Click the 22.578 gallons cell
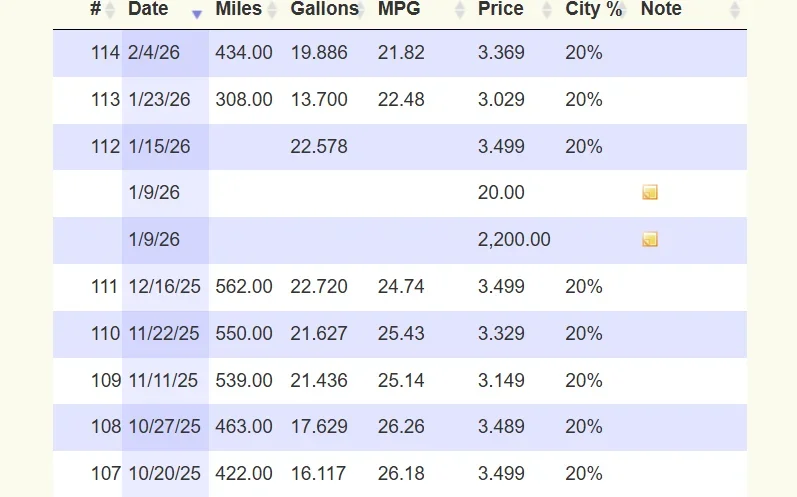Image resolution: width=797 pixels, height=497 pixels. (319, 147)
